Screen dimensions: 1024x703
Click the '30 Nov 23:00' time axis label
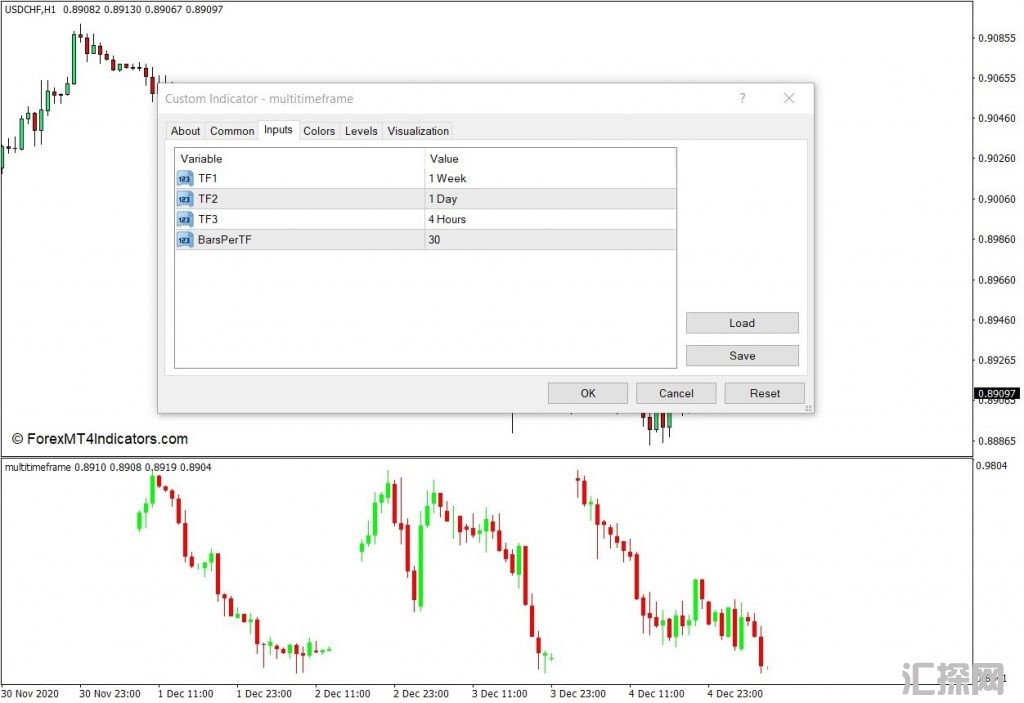coord(110,693)
